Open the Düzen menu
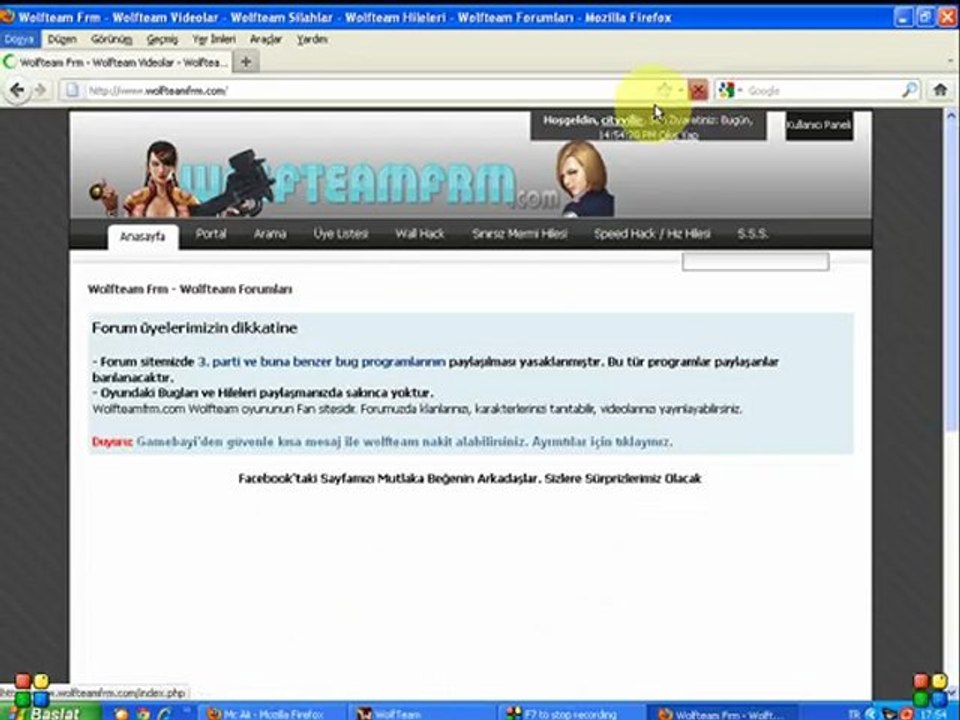The image size is (960, 720). pyautogui.click(x=62, y=39)
